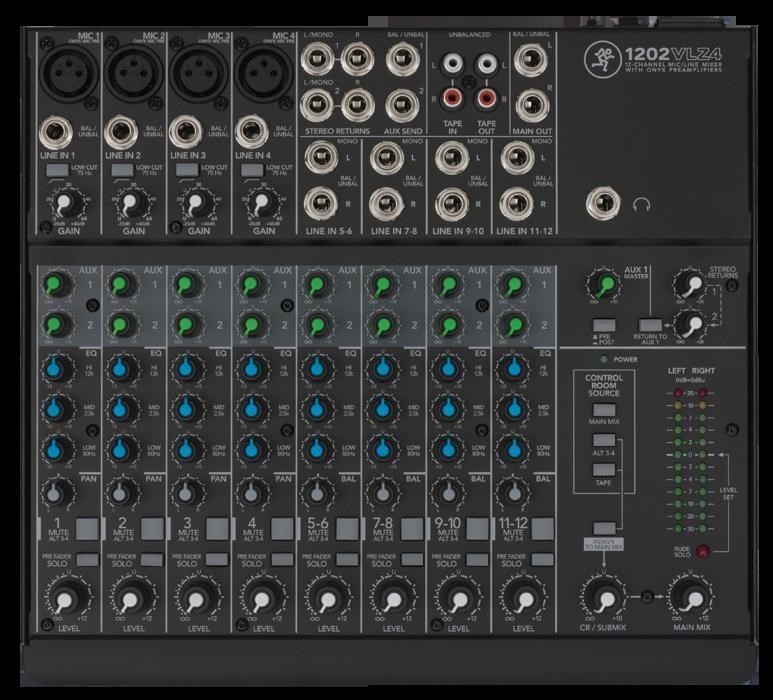Screen dimensions: 773x700
Task: Toggle channel 1 MUTE ALT 3-4 button
Action: pos(87,528)
